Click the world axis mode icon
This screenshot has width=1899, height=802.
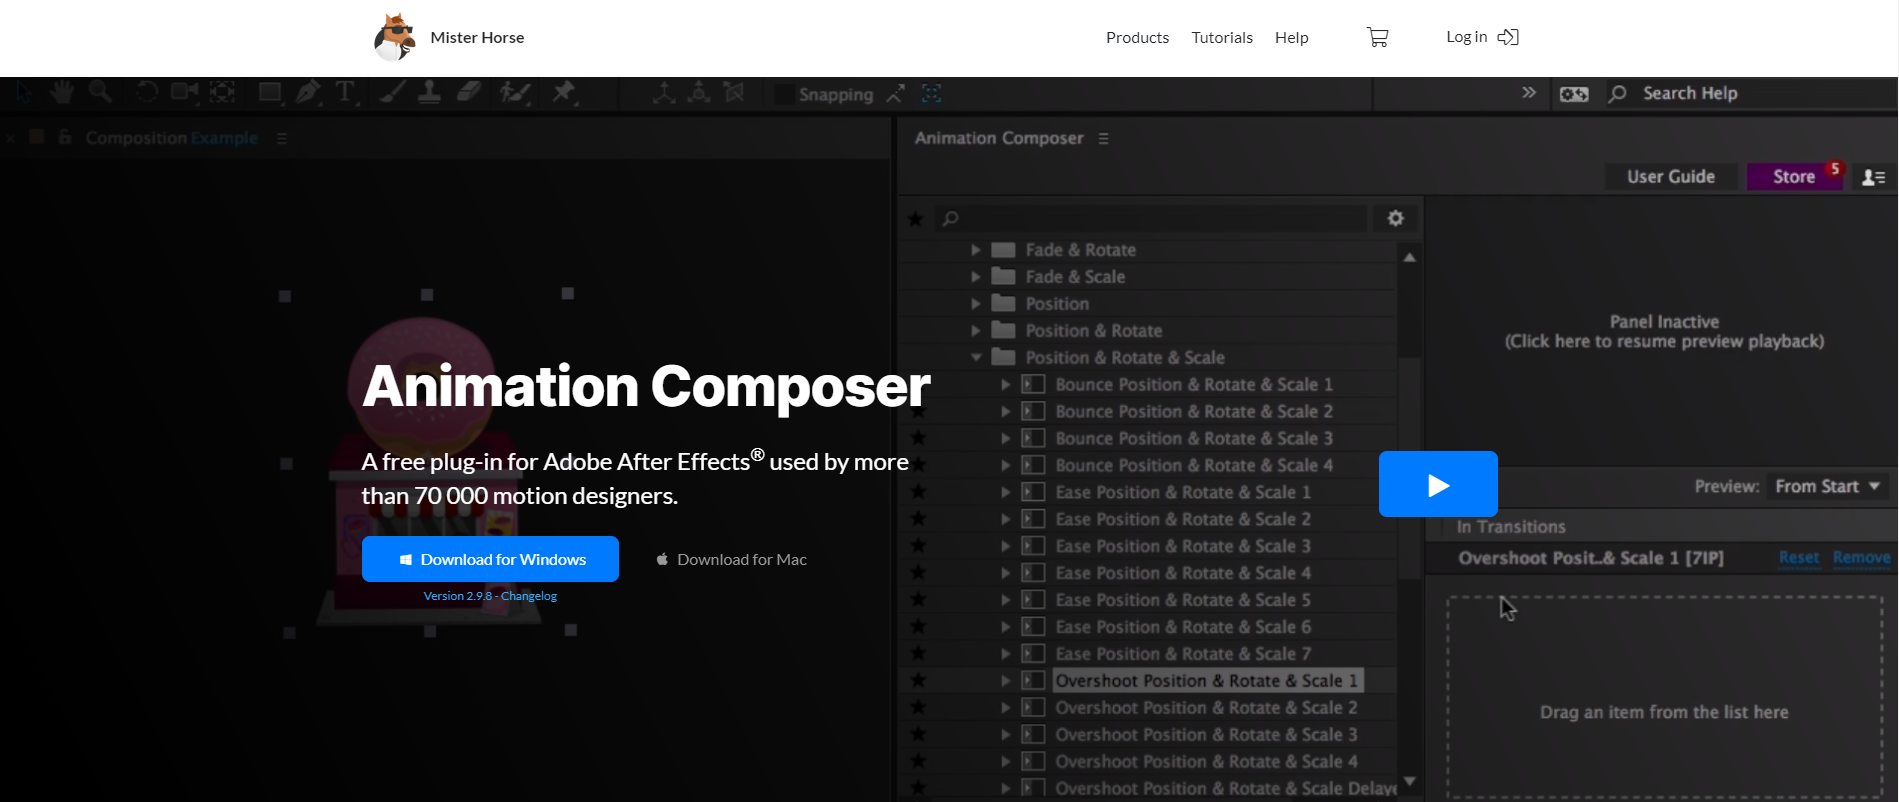pyautogui.click(x=699, y=93)
